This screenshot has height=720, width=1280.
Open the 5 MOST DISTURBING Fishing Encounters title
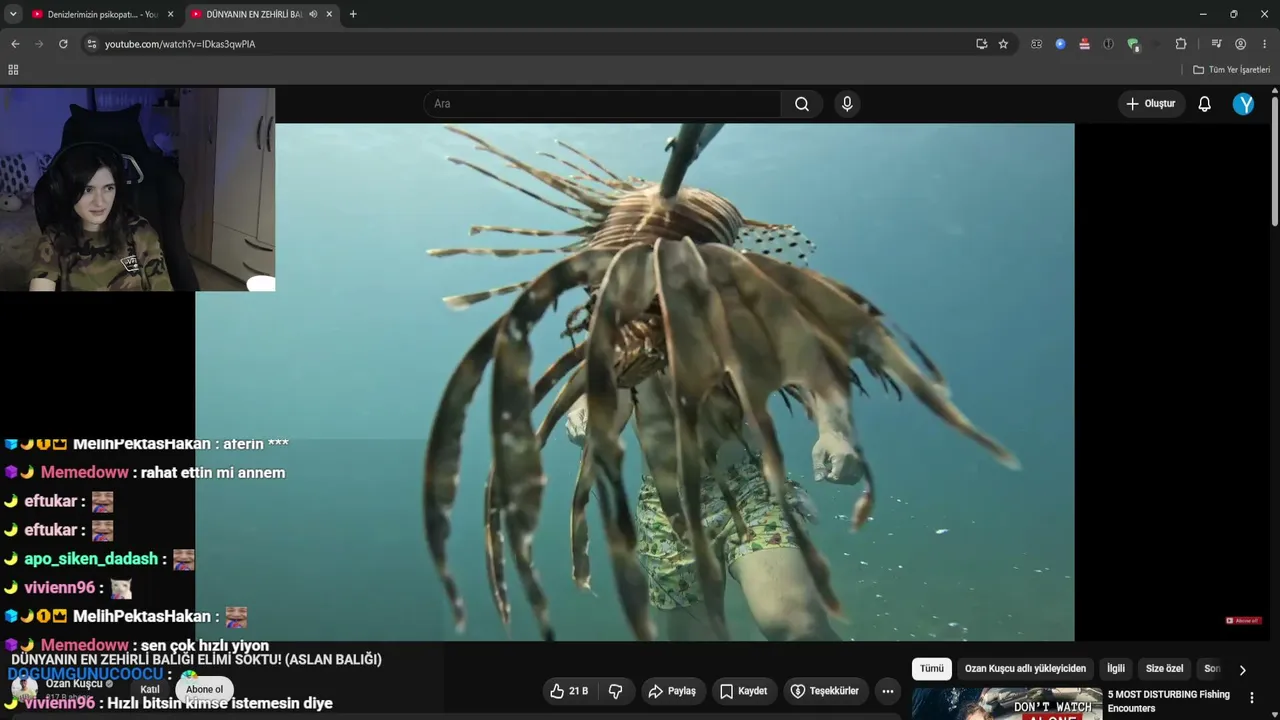point(1168,701)
